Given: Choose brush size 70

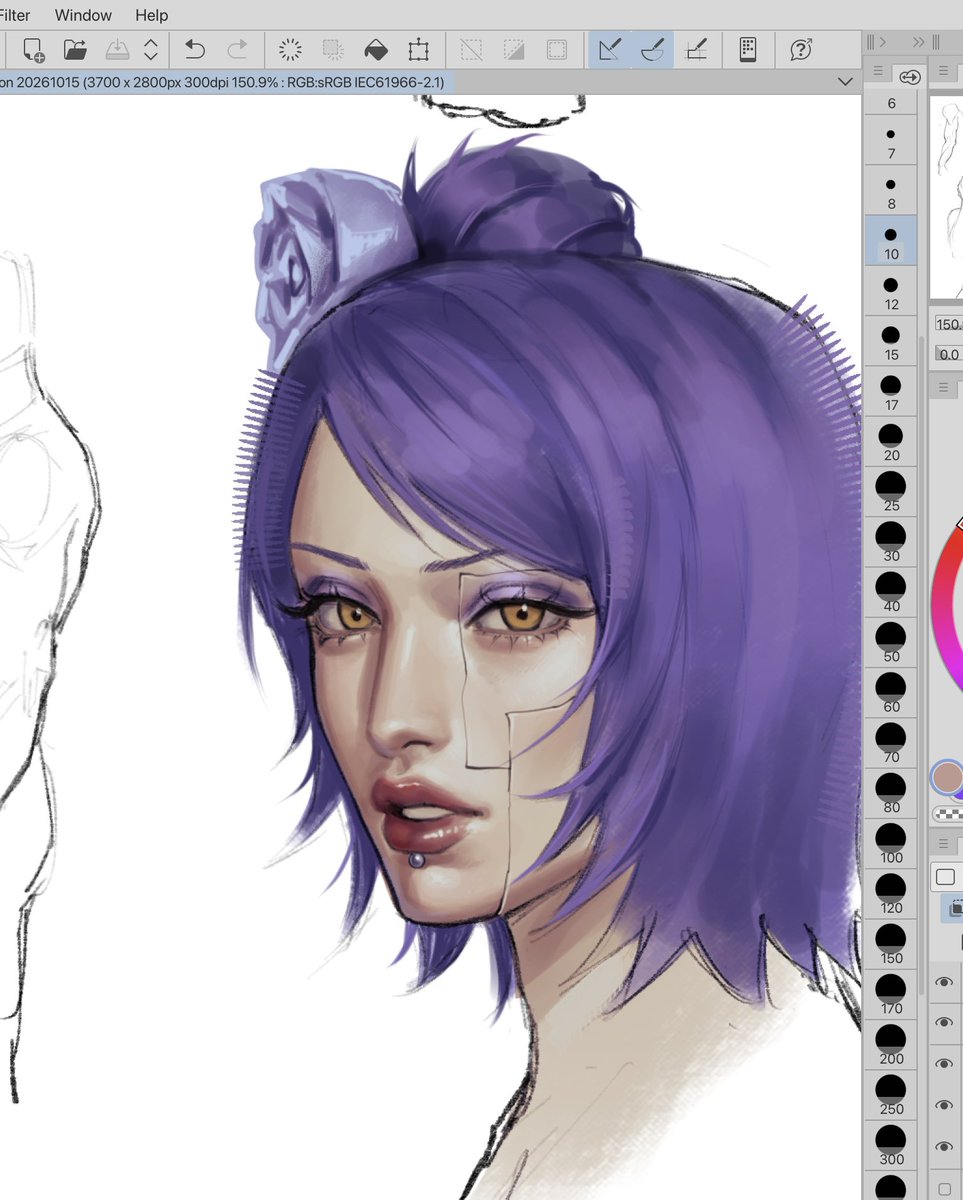Looking at the screenshot, I should point(891,742).
